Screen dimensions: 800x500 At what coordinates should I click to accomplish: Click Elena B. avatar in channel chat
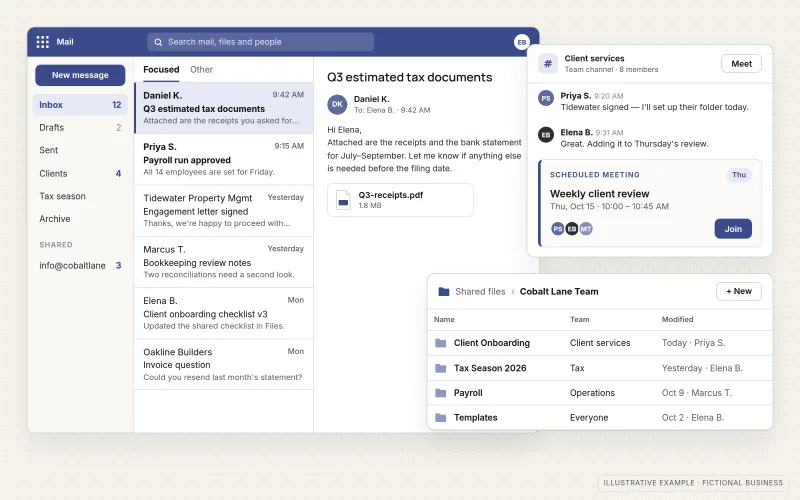point(546,135)
